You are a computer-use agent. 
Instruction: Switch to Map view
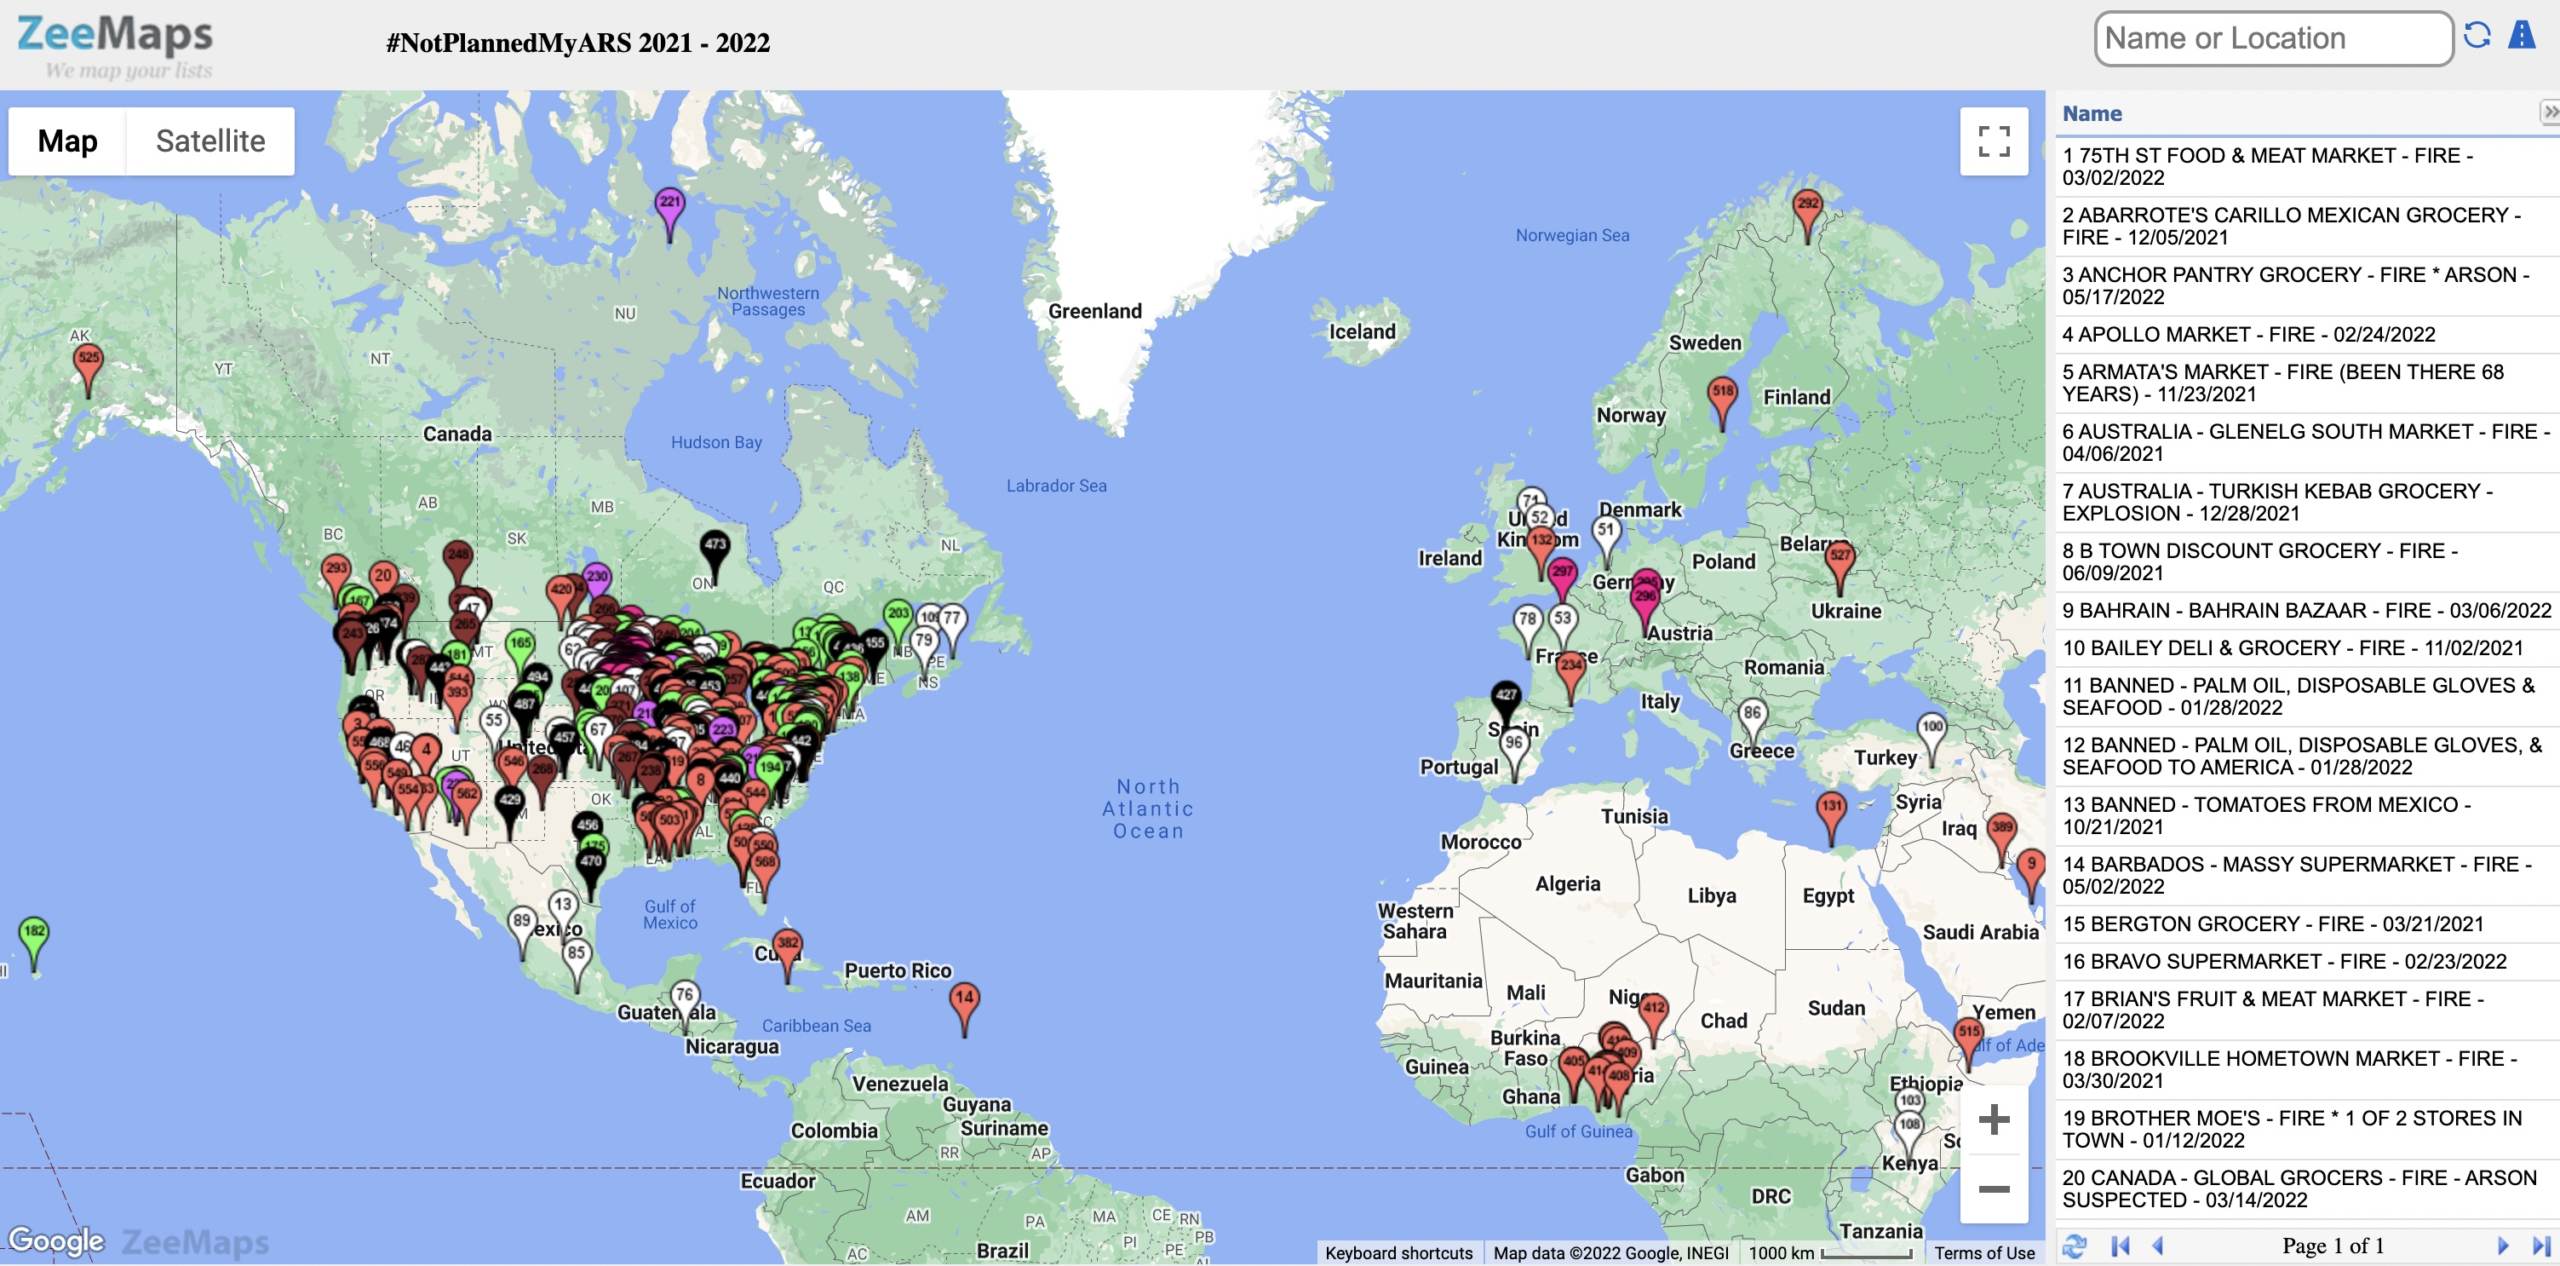click(x=67, y=140)
